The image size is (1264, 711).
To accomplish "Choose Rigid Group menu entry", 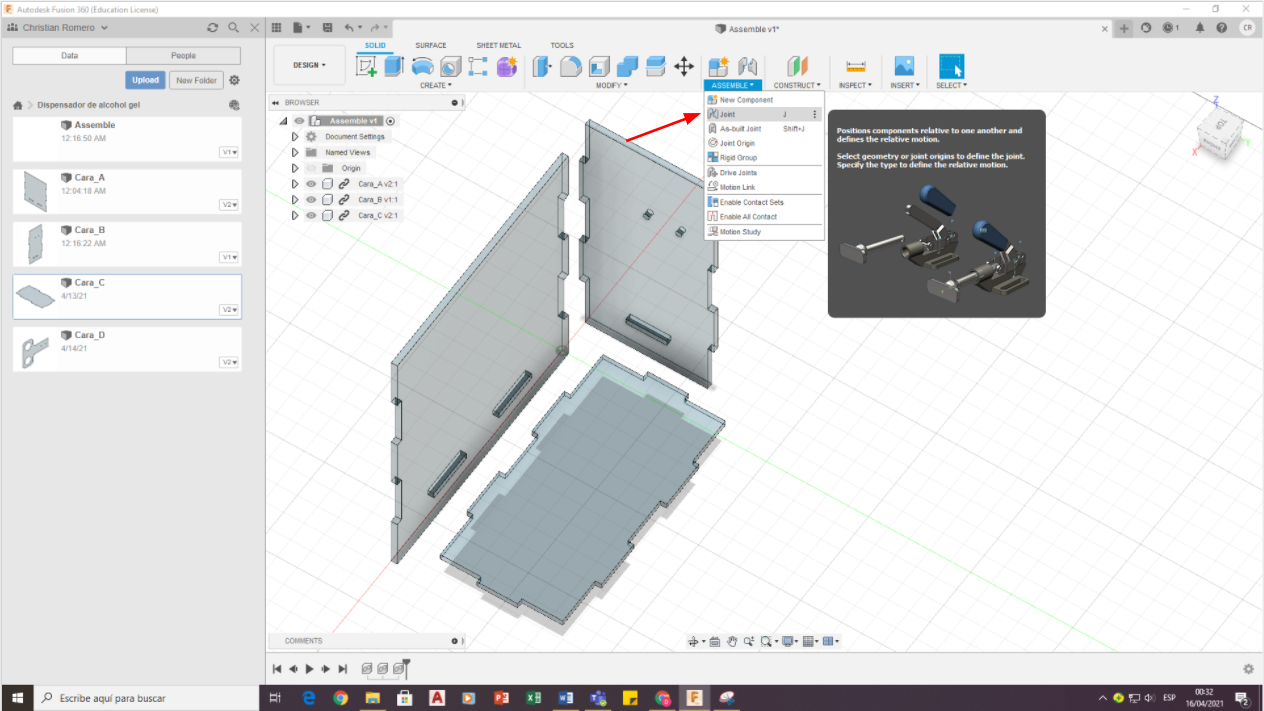I will click(763, 158).
